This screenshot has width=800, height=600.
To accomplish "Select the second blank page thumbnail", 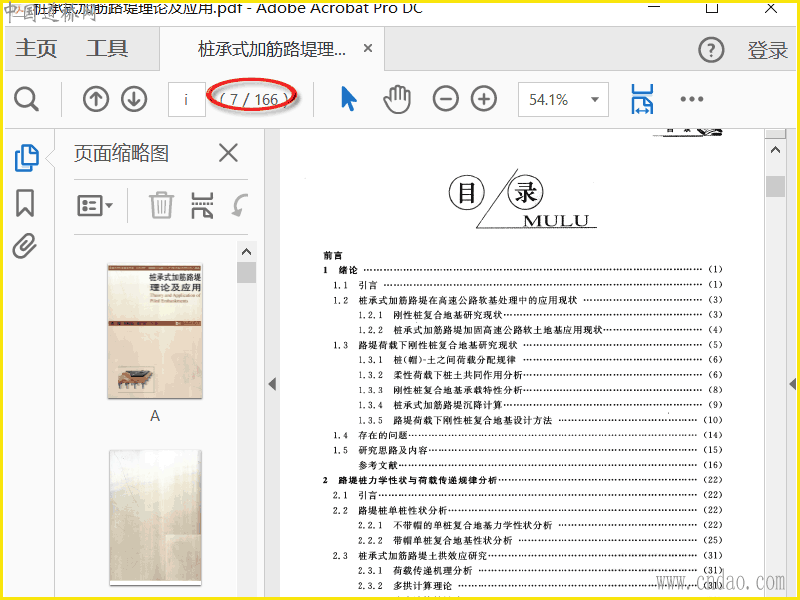I will 155,517.
